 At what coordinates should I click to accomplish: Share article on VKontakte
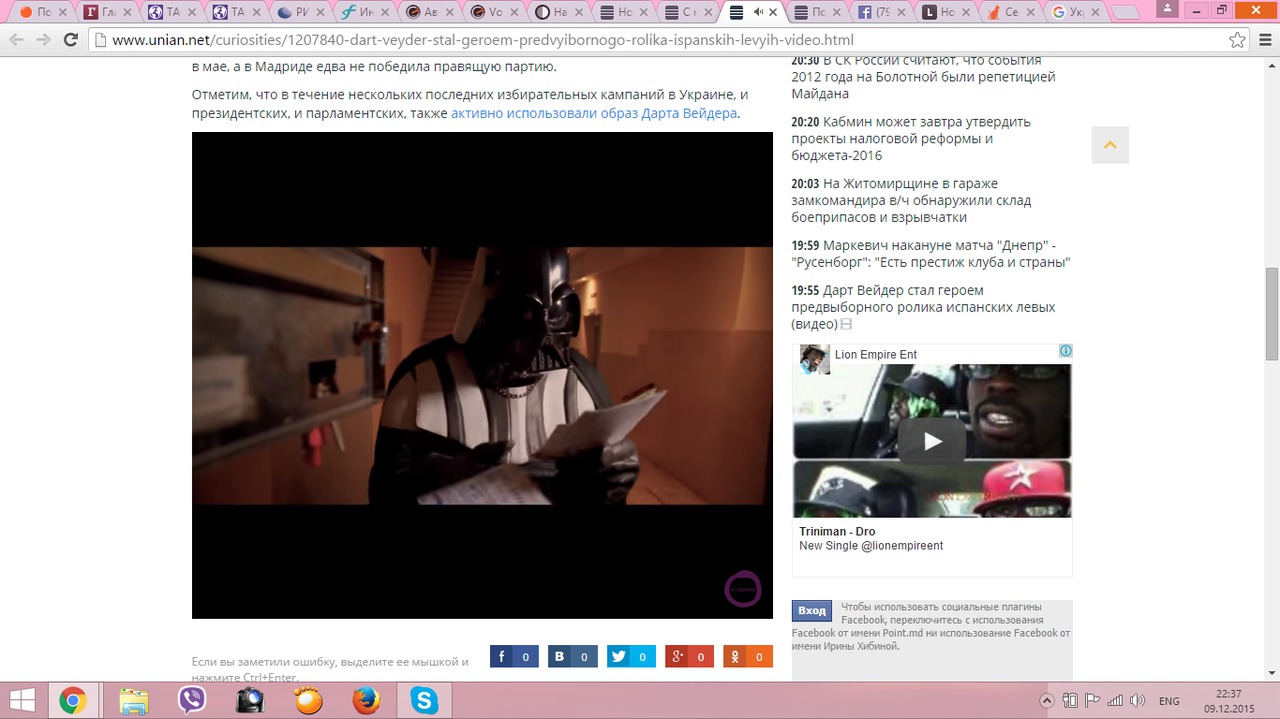point(573,657)
